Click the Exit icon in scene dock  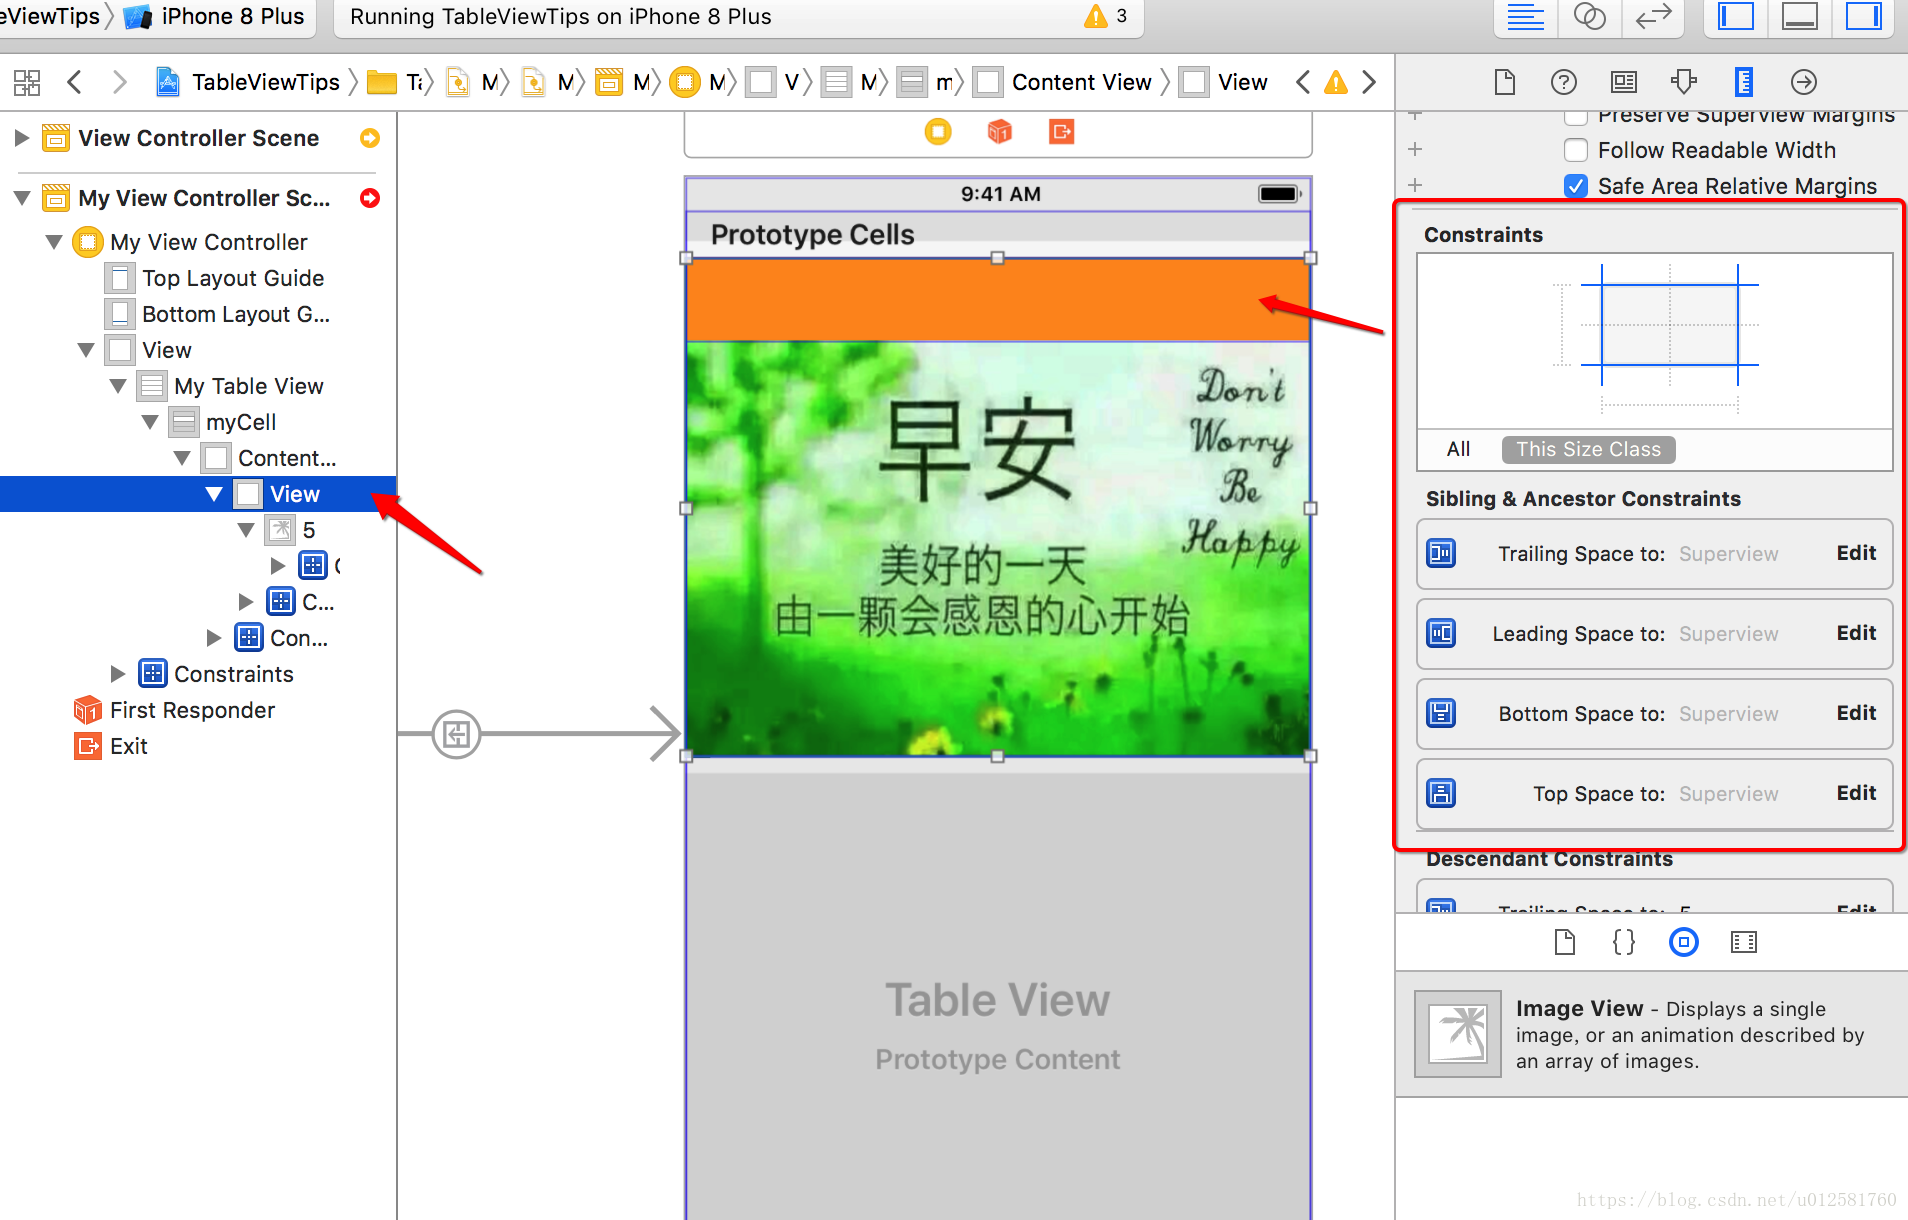[1061, 132]
